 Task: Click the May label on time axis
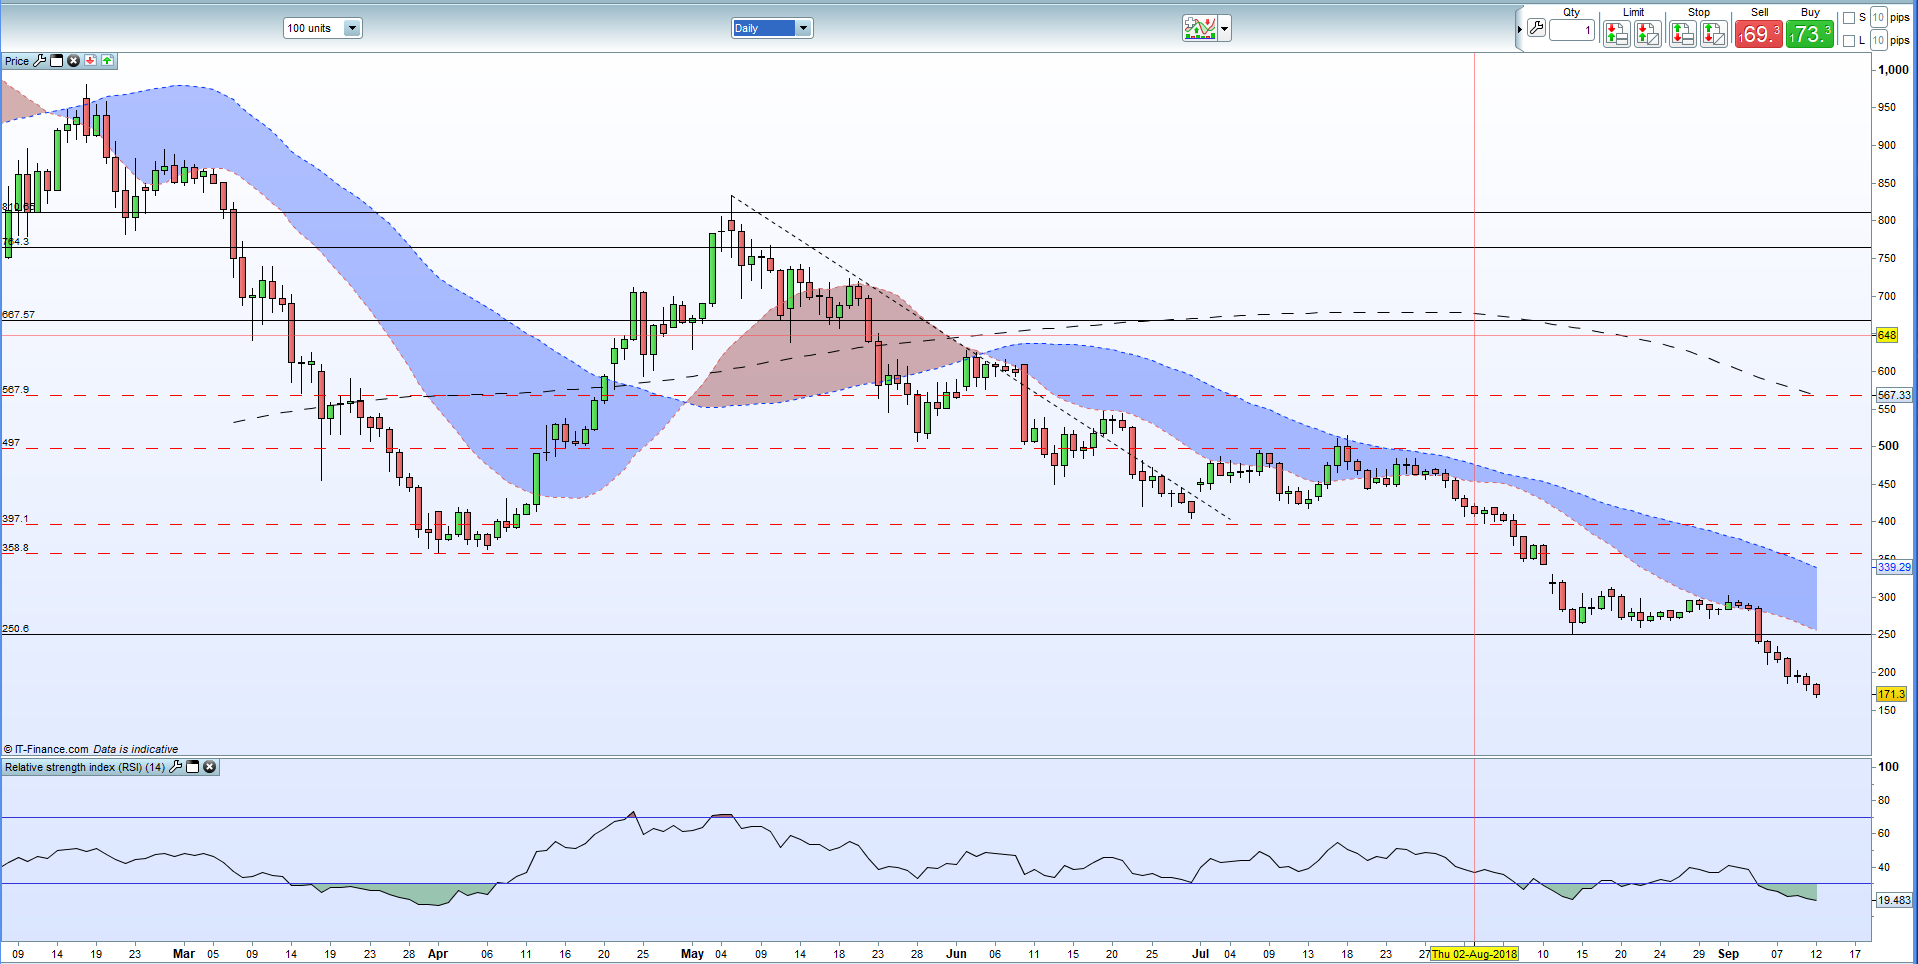(692, 954)
